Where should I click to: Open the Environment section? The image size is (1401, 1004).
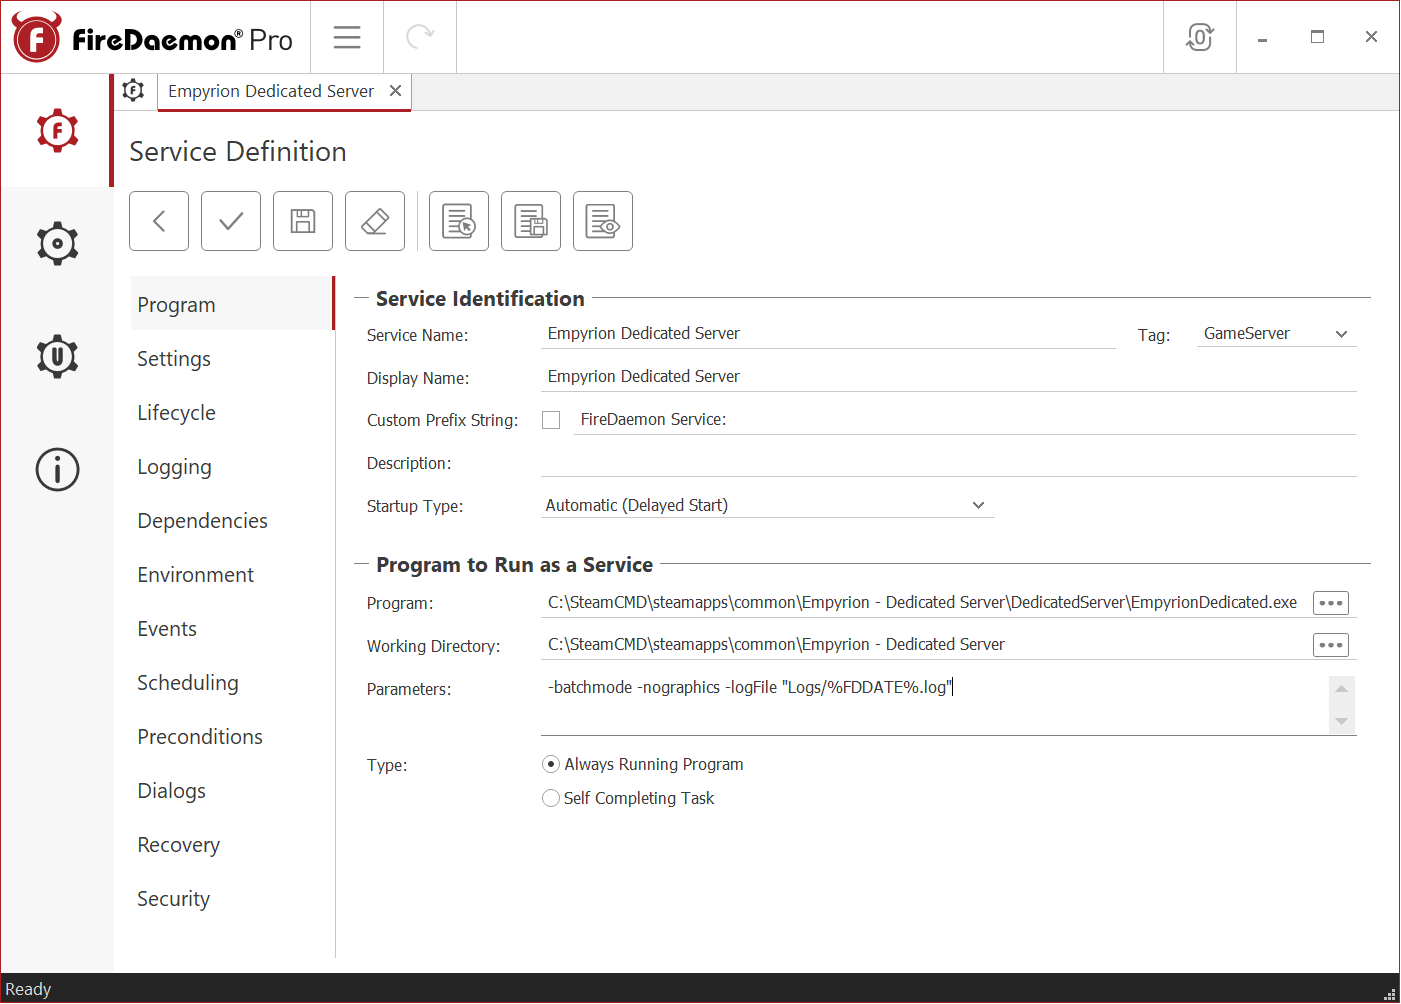tap(232, 574)
